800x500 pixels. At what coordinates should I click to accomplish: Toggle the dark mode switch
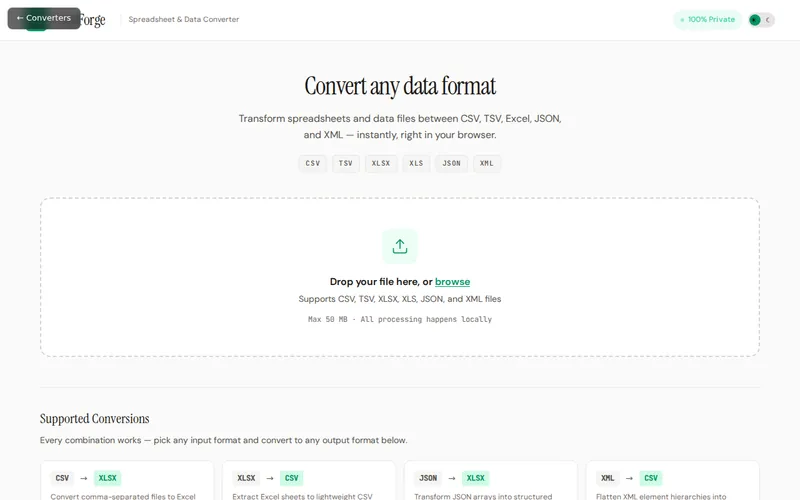761,20
